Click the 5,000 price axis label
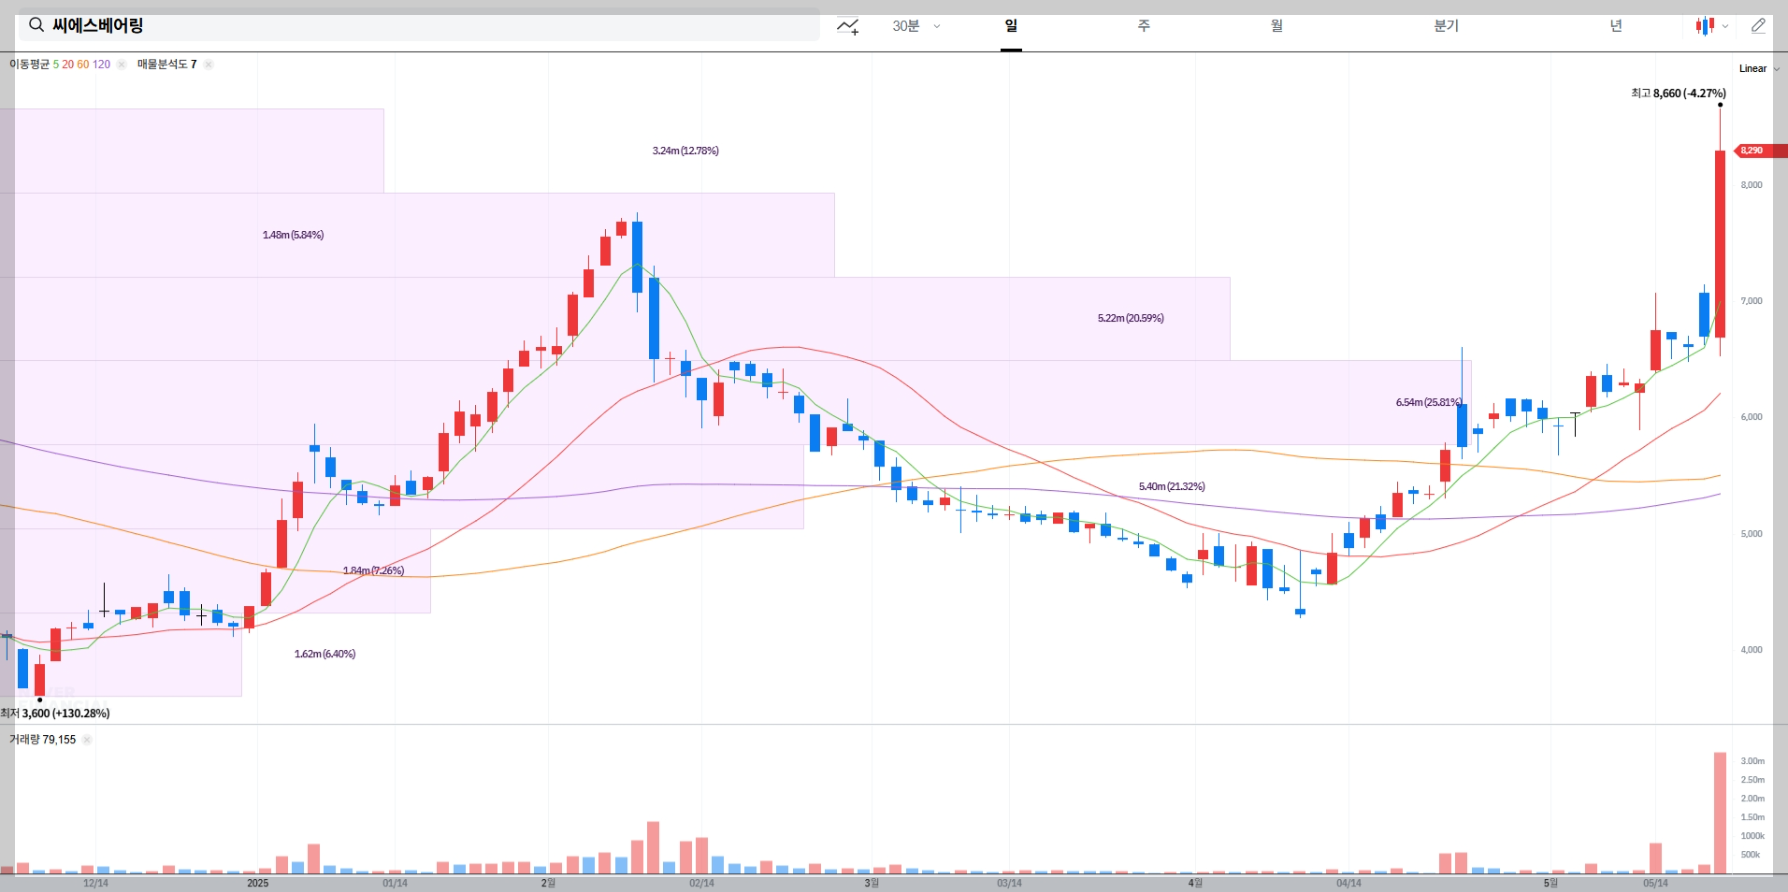This screenshot has width=1788, height=892. (x=1752, y=534)
